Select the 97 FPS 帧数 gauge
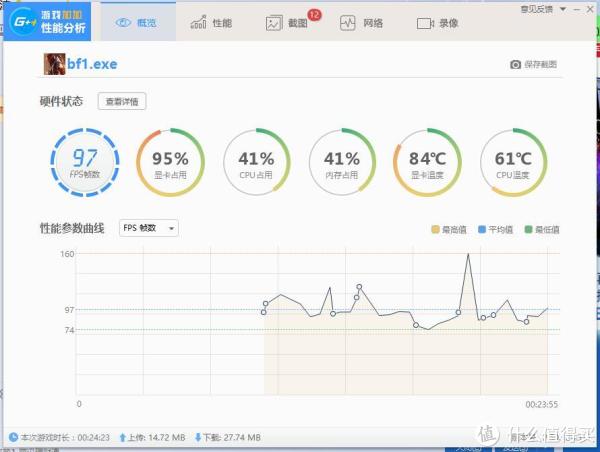Image resolution: width=600 pixels, height=452 pixels. coord(85,162)
